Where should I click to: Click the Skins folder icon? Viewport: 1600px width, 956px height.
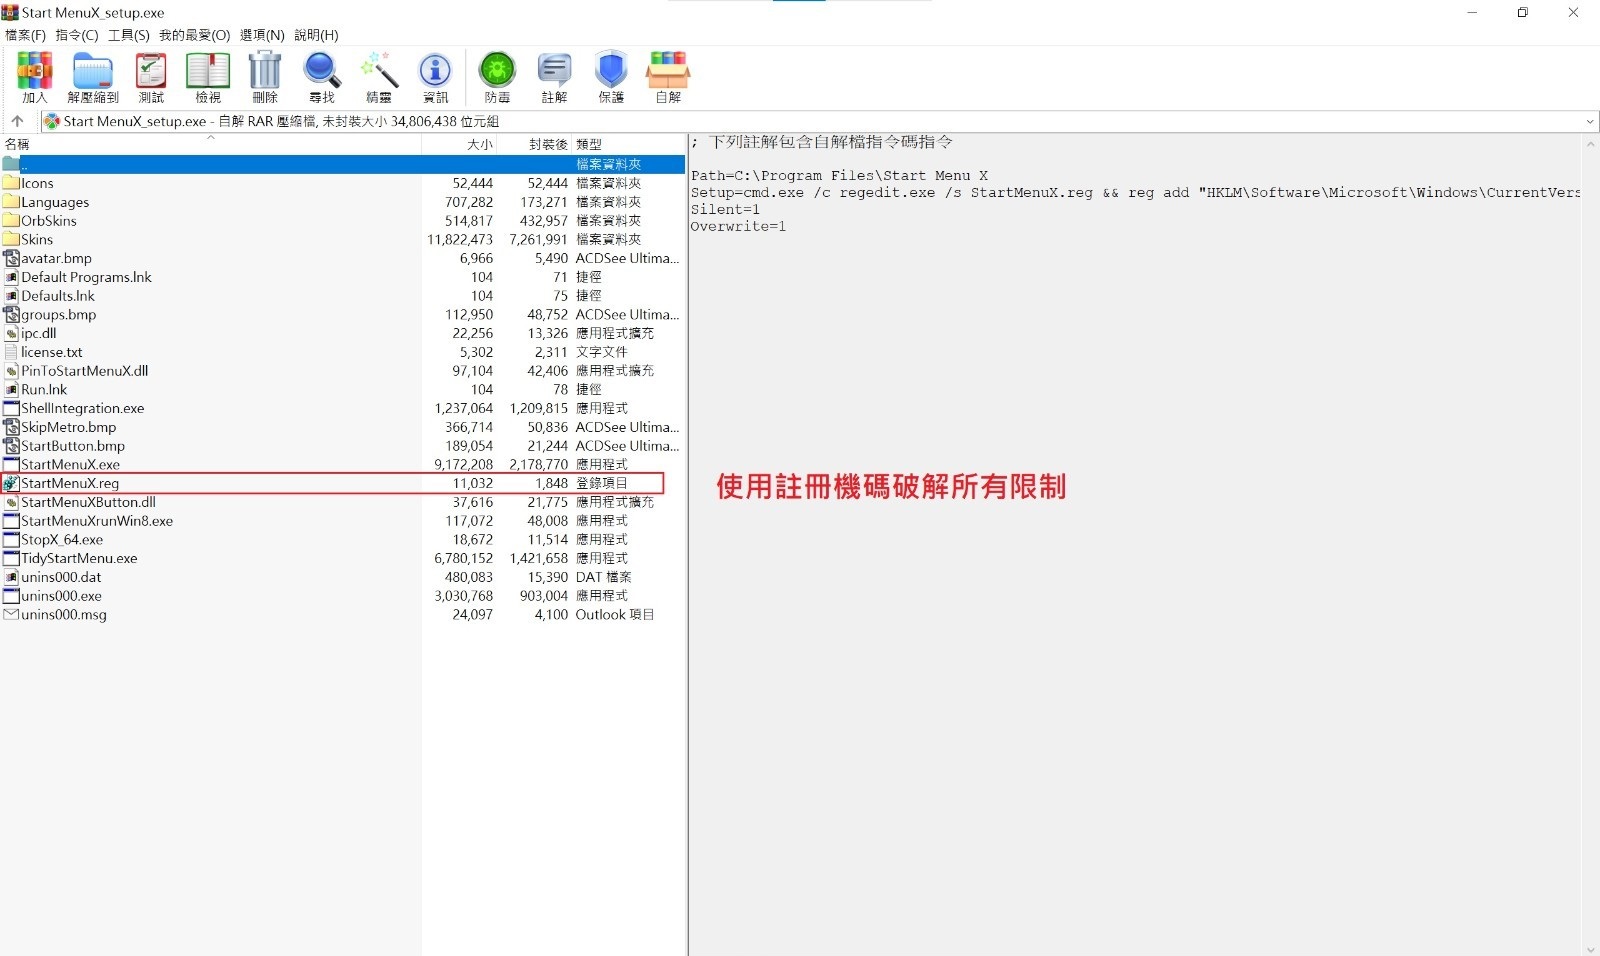tap(11, 239)
